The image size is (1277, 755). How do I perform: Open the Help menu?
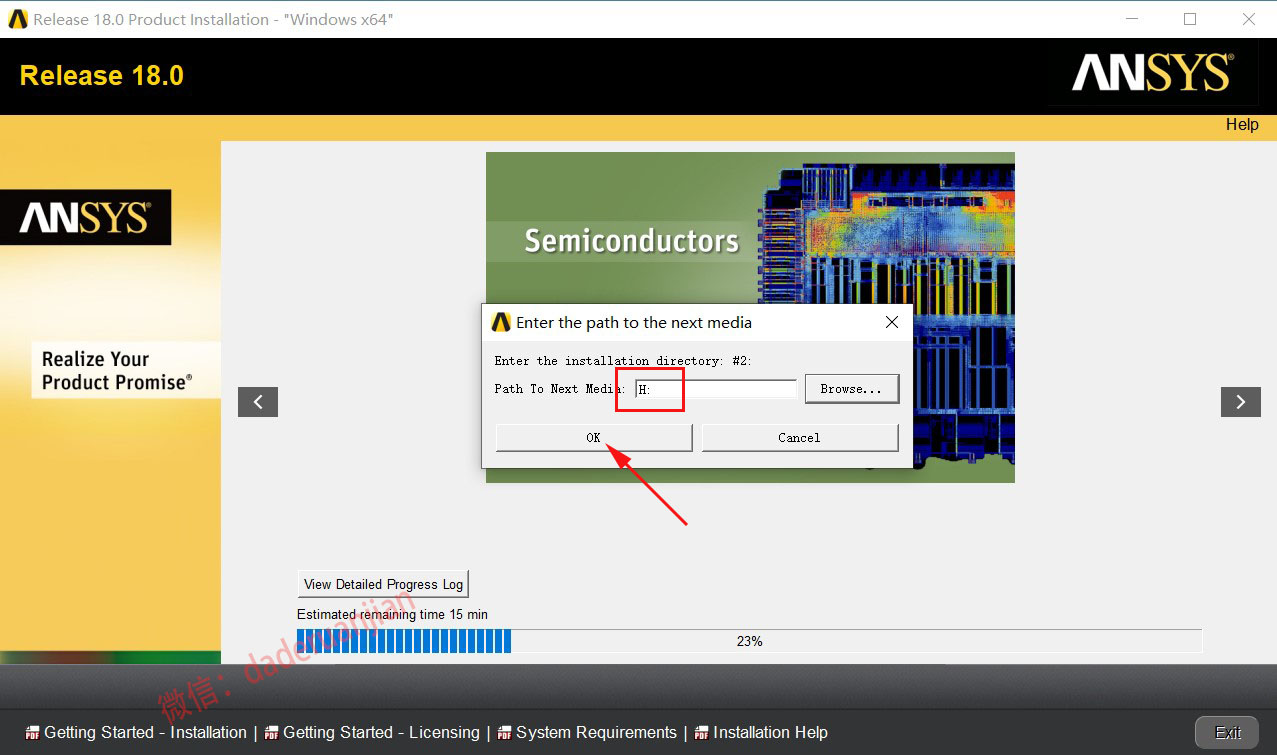coord(1242,125)
